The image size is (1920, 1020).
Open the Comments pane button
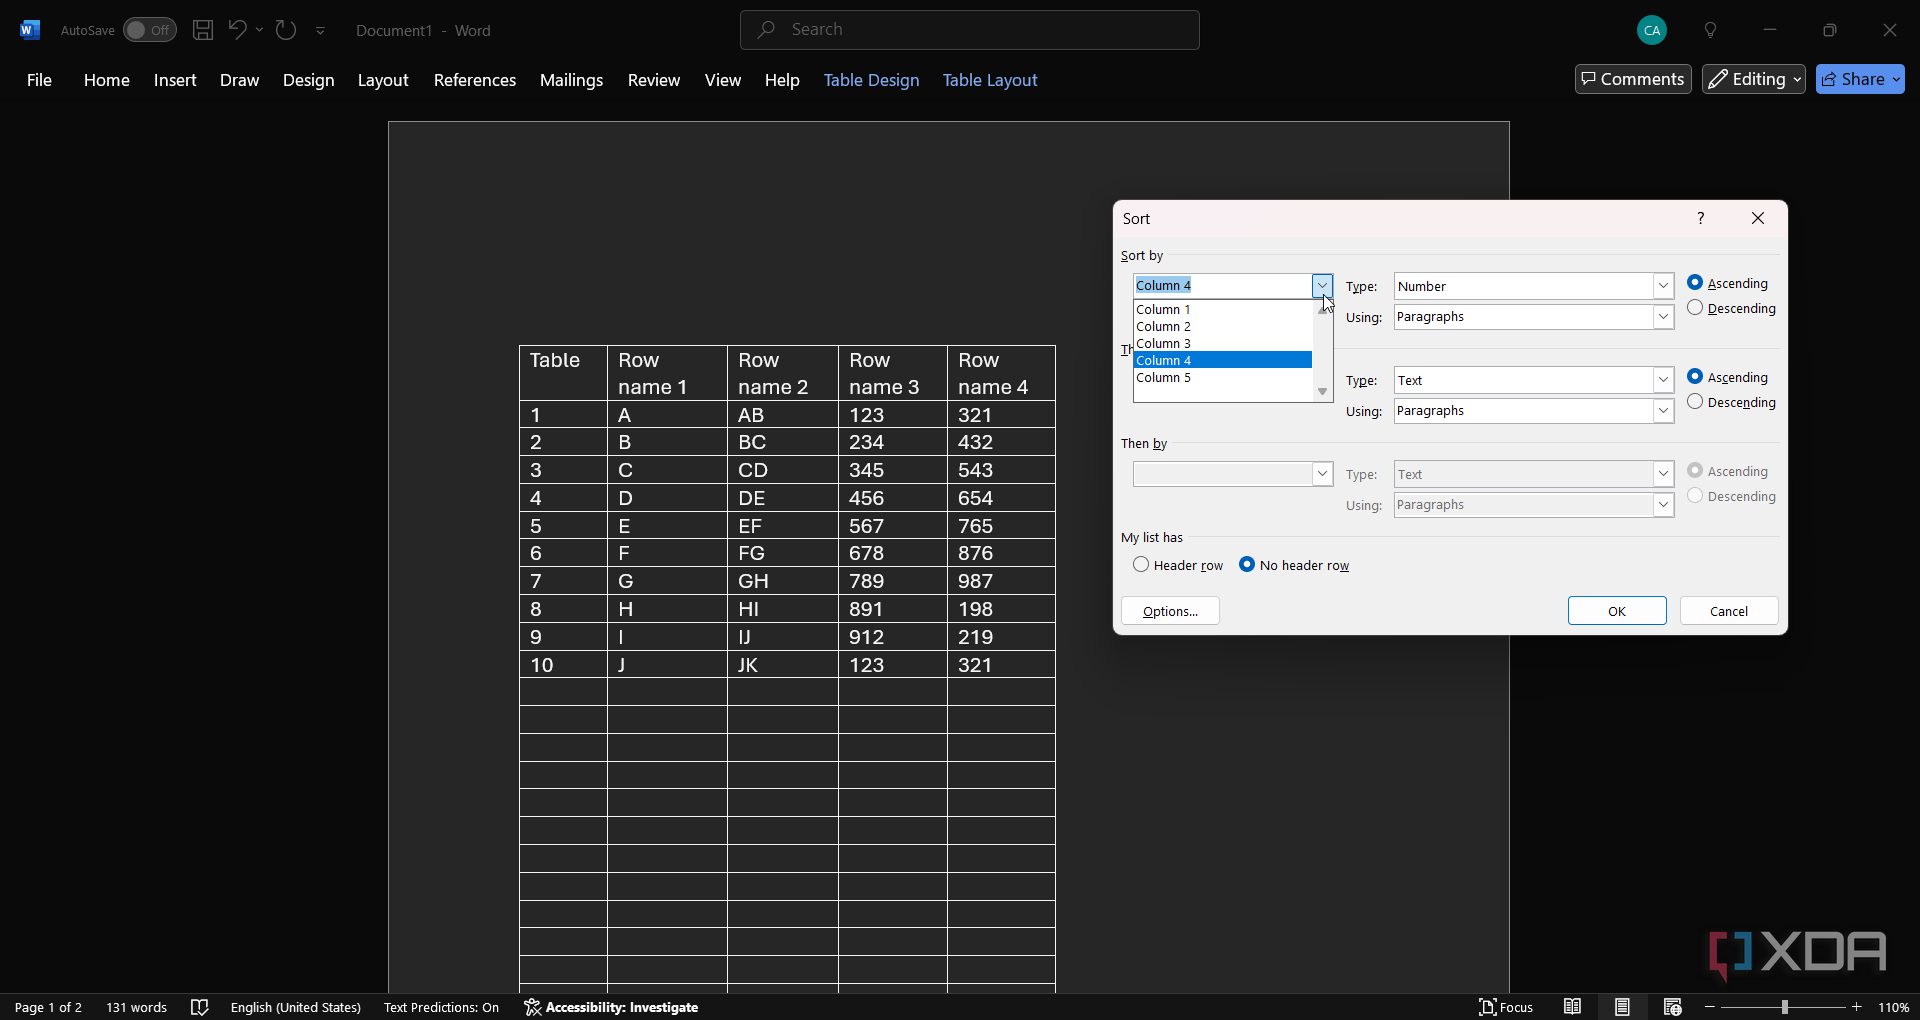(x=1633, y=79)
